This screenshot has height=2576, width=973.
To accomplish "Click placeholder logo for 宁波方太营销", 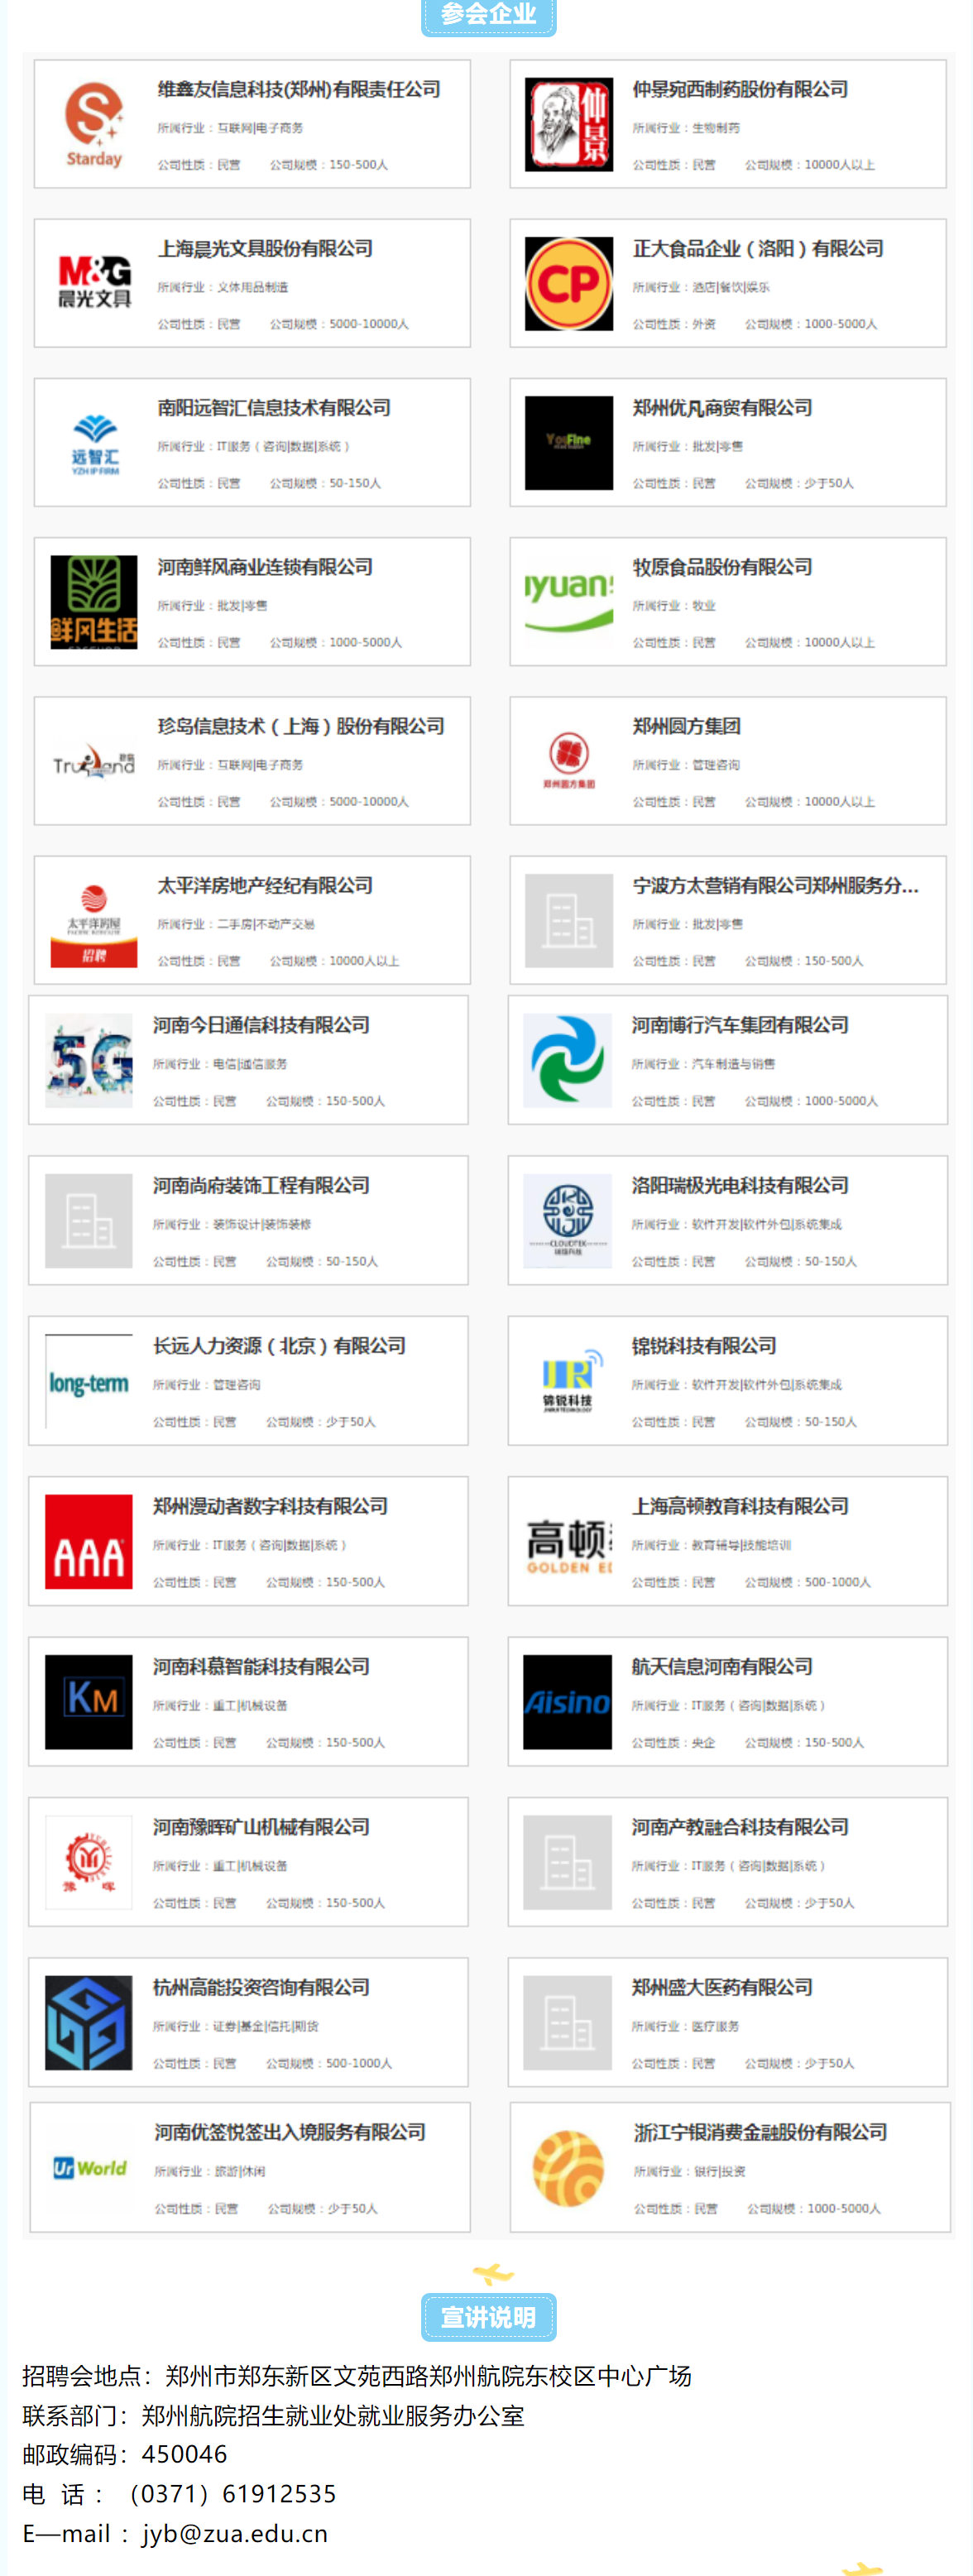I will (x=569, y=921).
